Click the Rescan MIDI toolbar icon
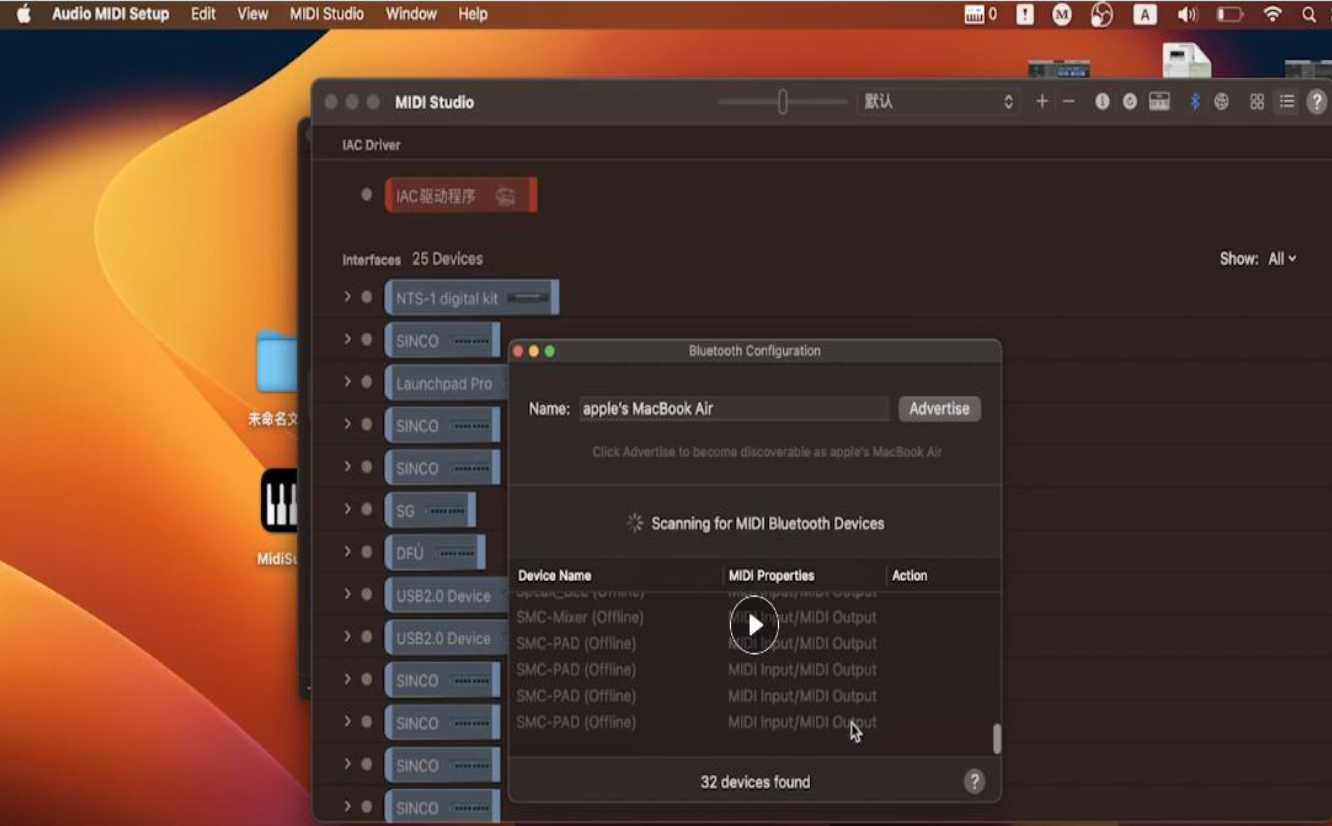 [x=1130, y=101]
